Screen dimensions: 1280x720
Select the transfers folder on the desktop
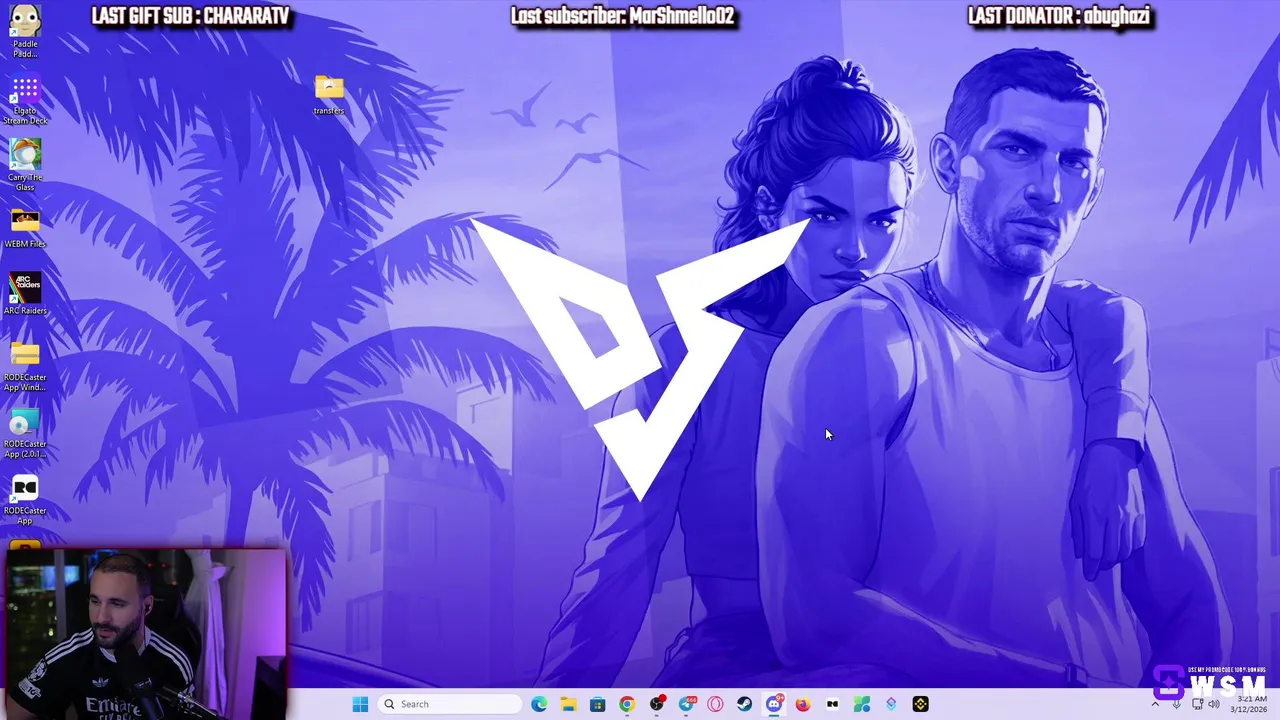click(x=329, y=94)
